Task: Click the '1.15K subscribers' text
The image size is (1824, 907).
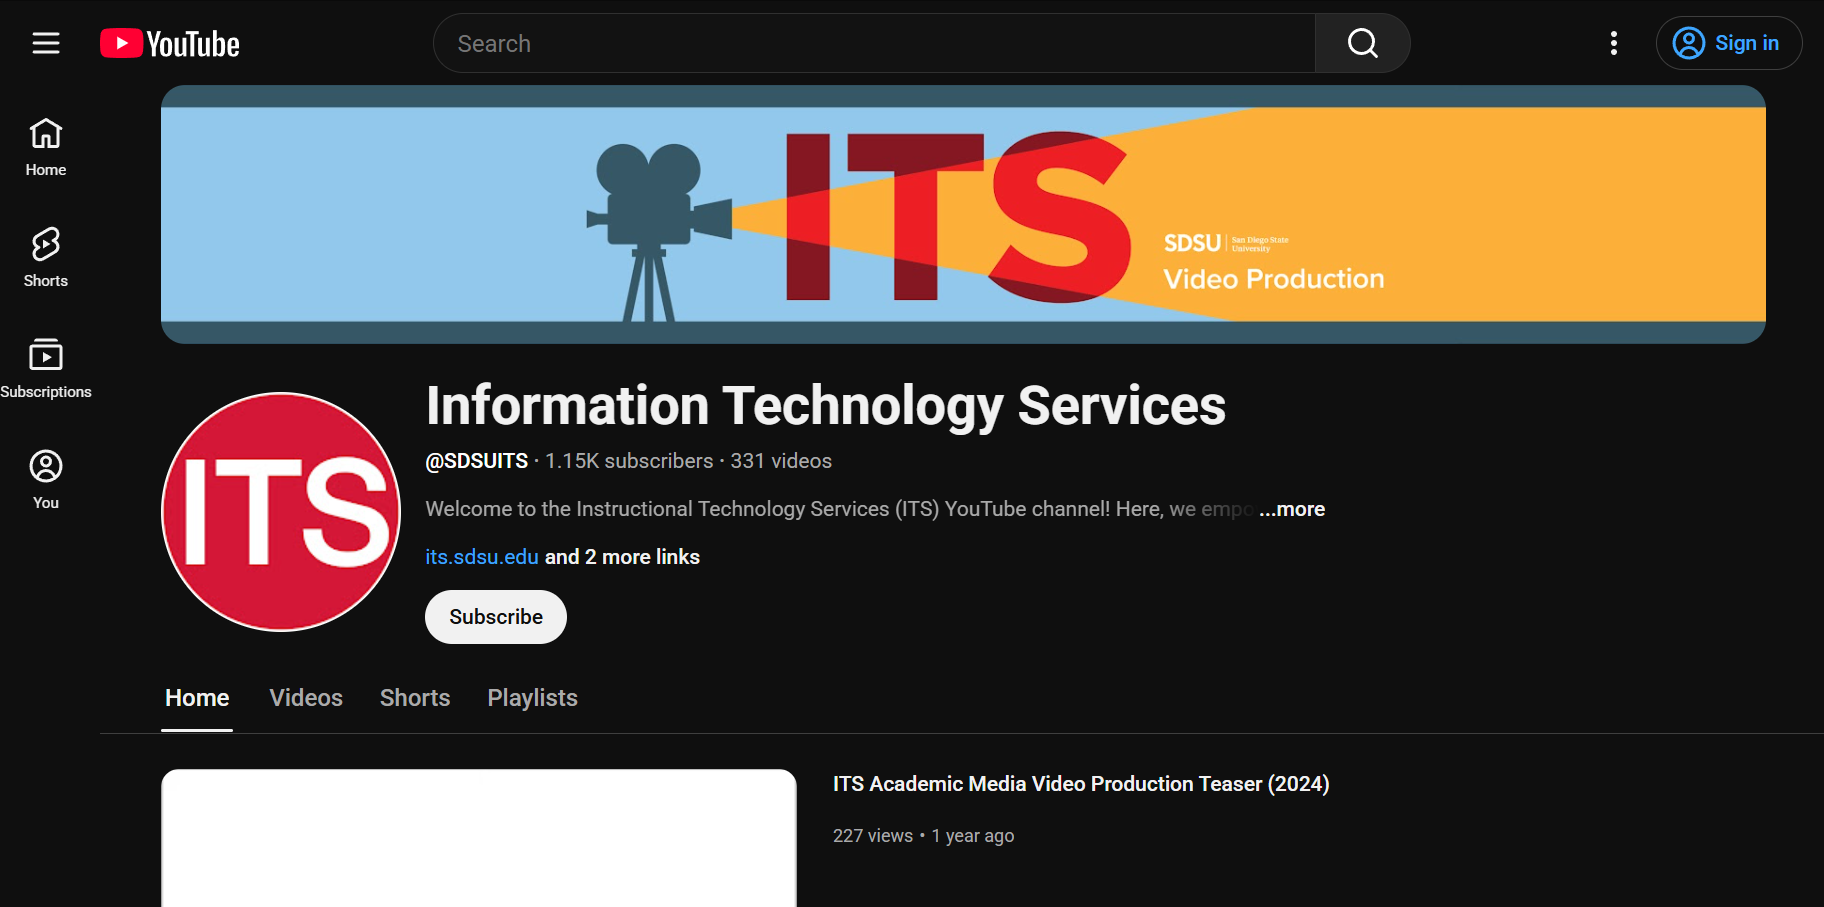Action: coord(629,461)
